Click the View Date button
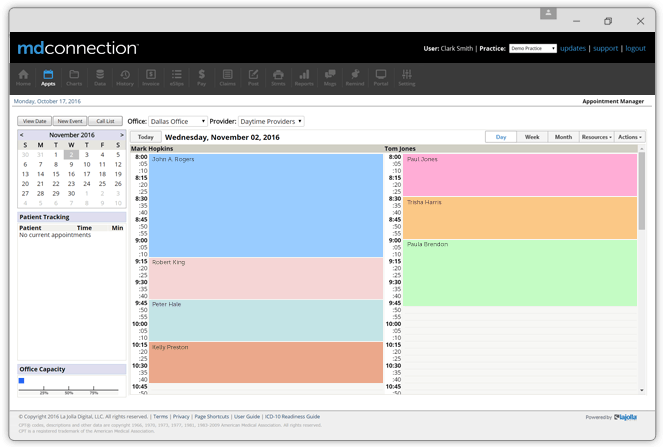The width and height of the screenshot is (663, 447). 35,121
